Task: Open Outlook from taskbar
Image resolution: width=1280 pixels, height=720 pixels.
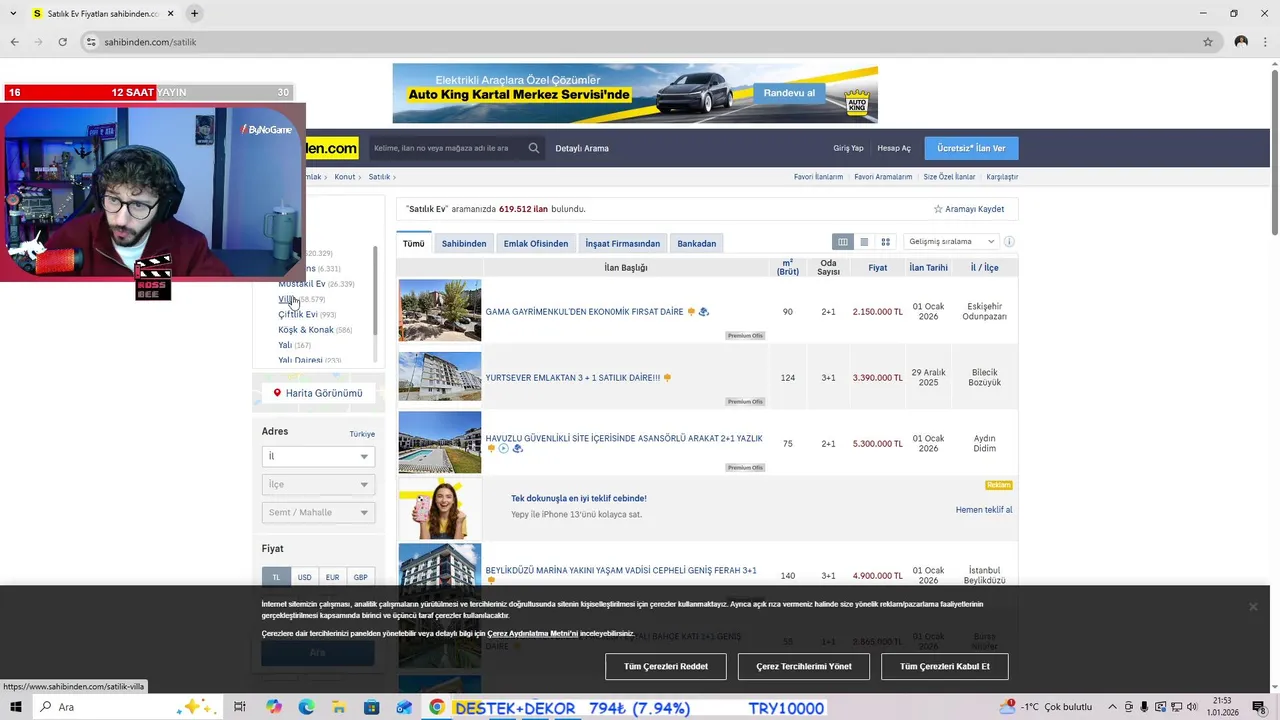Action: coord(404,707)
